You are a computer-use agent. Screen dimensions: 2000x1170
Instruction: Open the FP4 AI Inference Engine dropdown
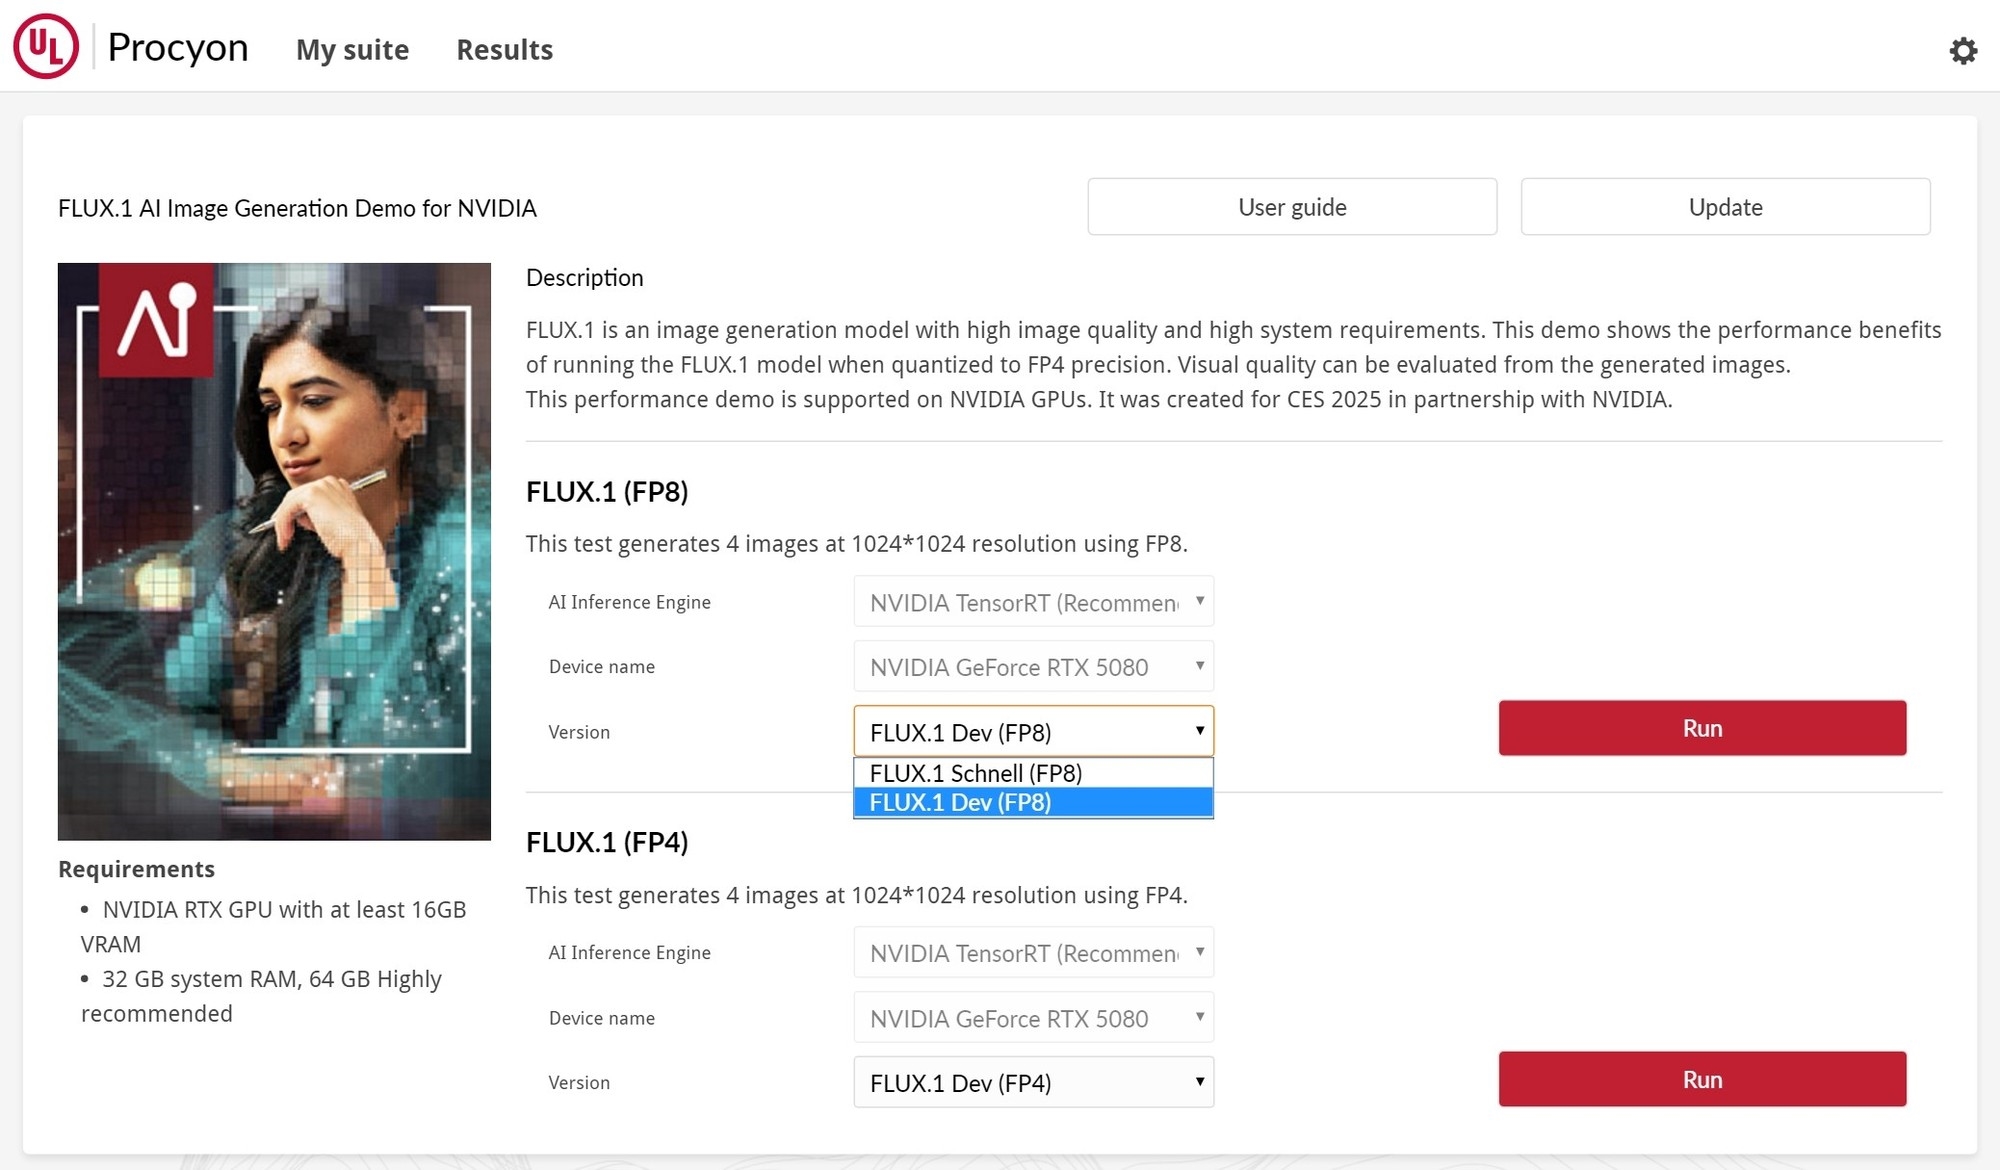(1032, 953)
